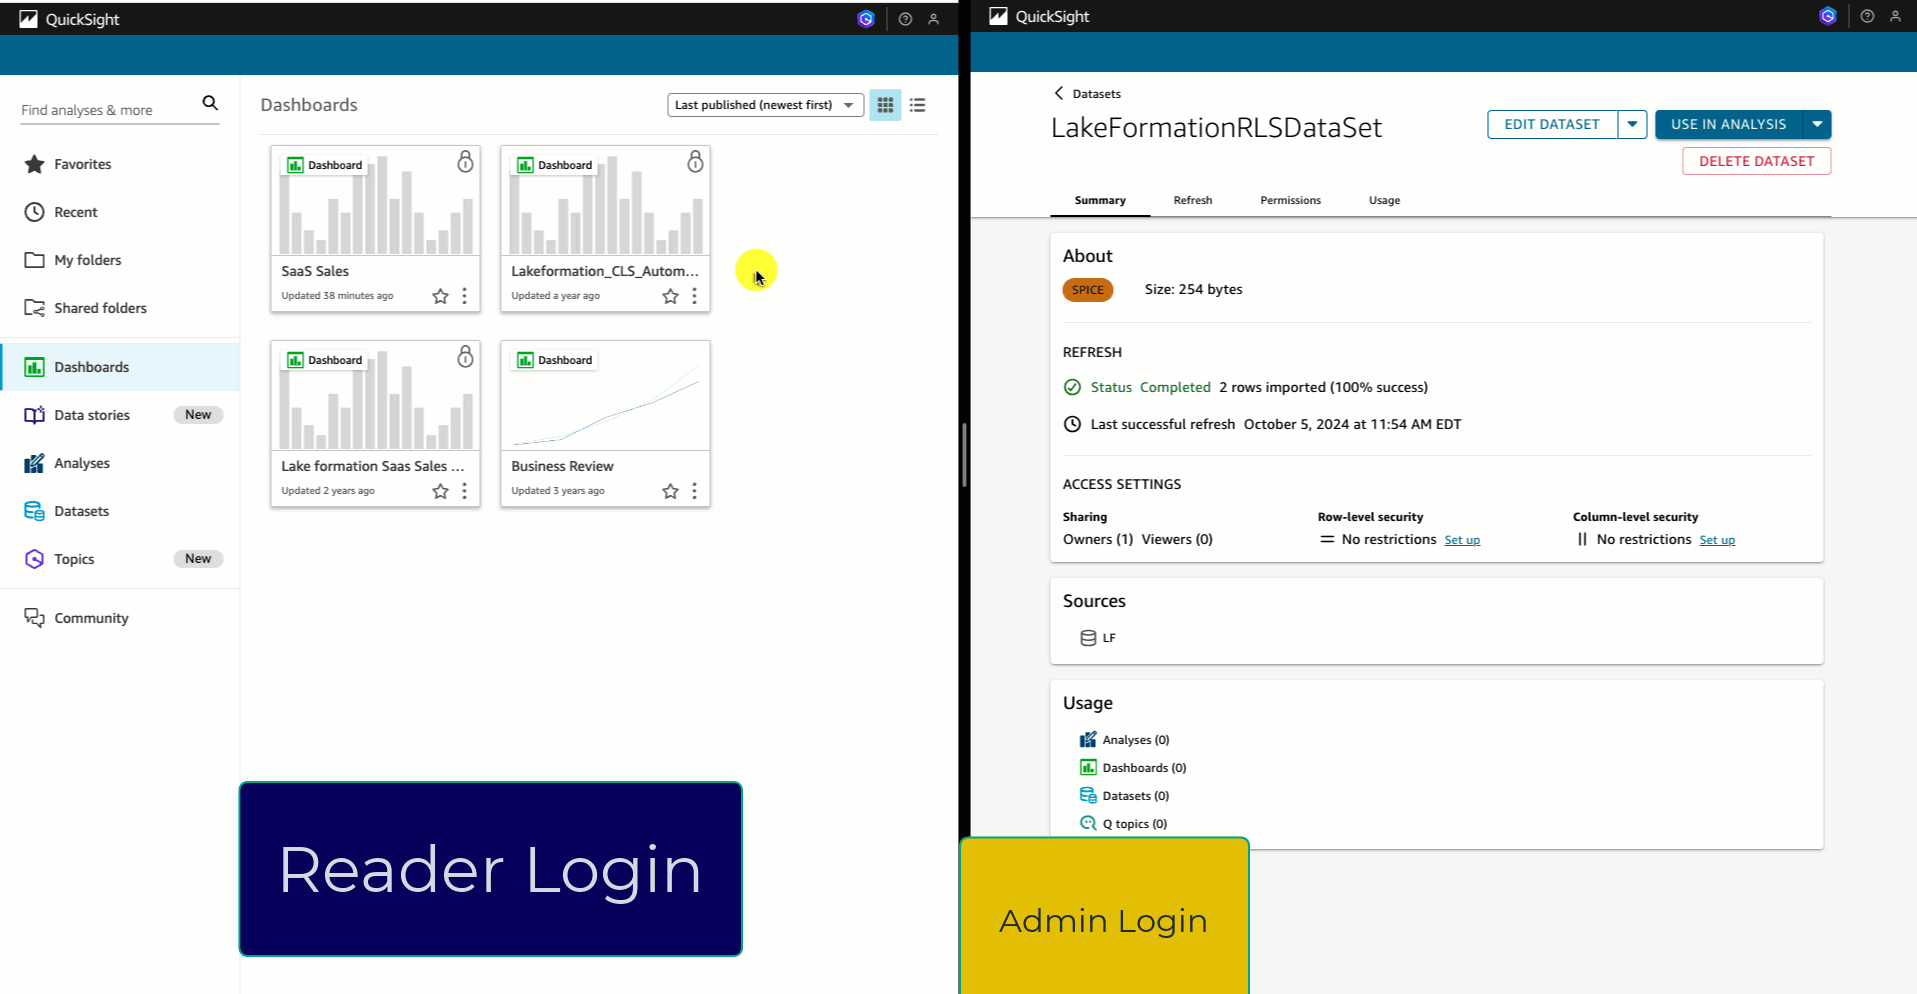Switch to the Refresh tab
The height and width of the screenshot is (994, 1917).
pyautogui.click(x=1193, y=200)
